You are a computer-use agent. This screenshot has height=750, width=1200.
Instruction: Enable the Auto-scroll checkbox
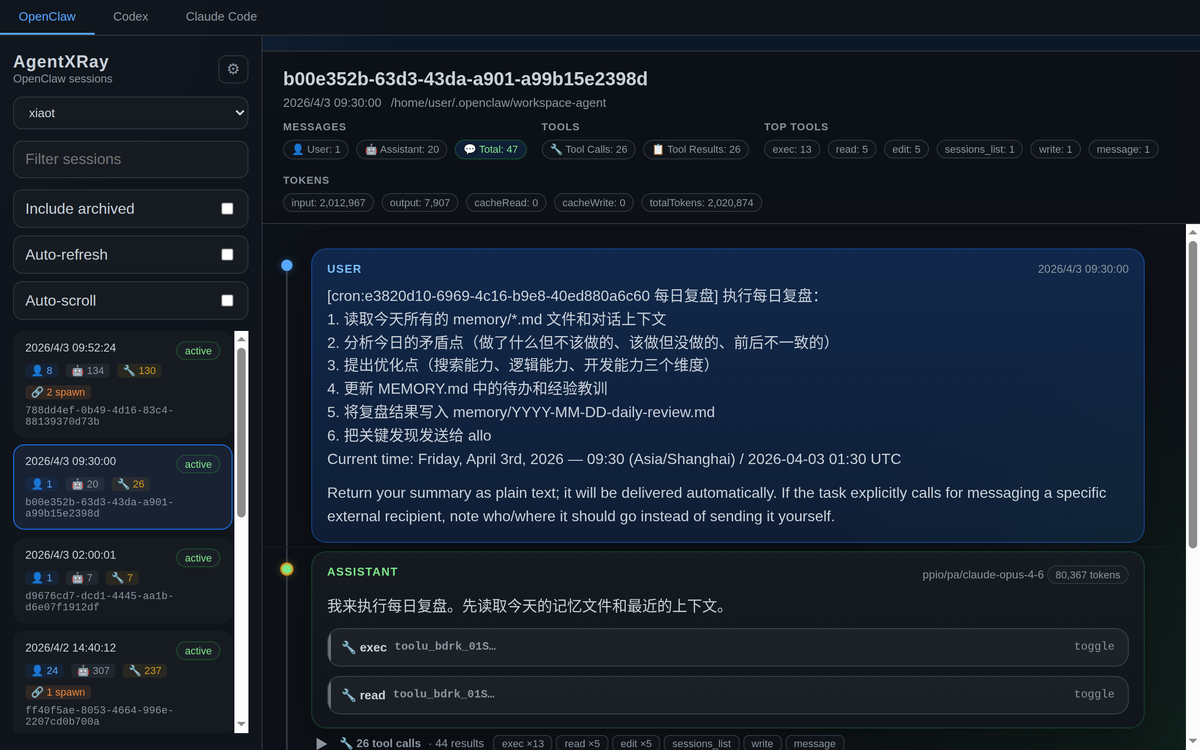(227, 301)
